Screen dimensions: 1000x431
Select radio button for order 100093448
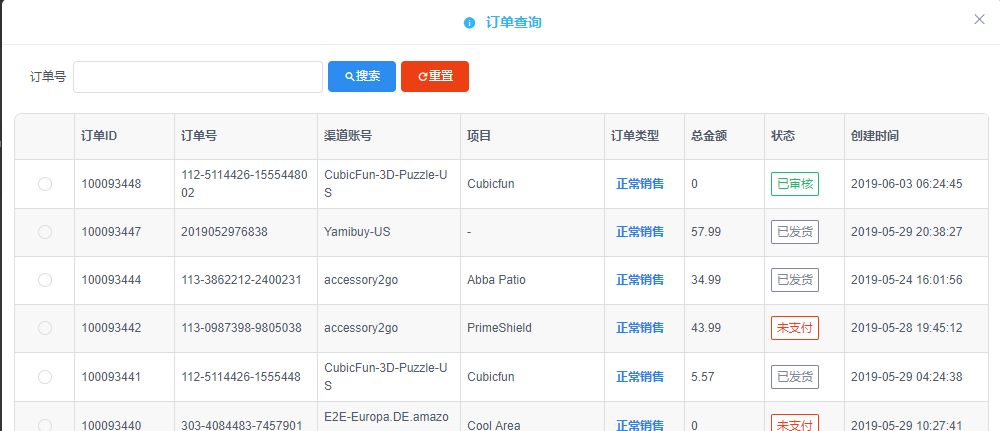click(45, 184)
